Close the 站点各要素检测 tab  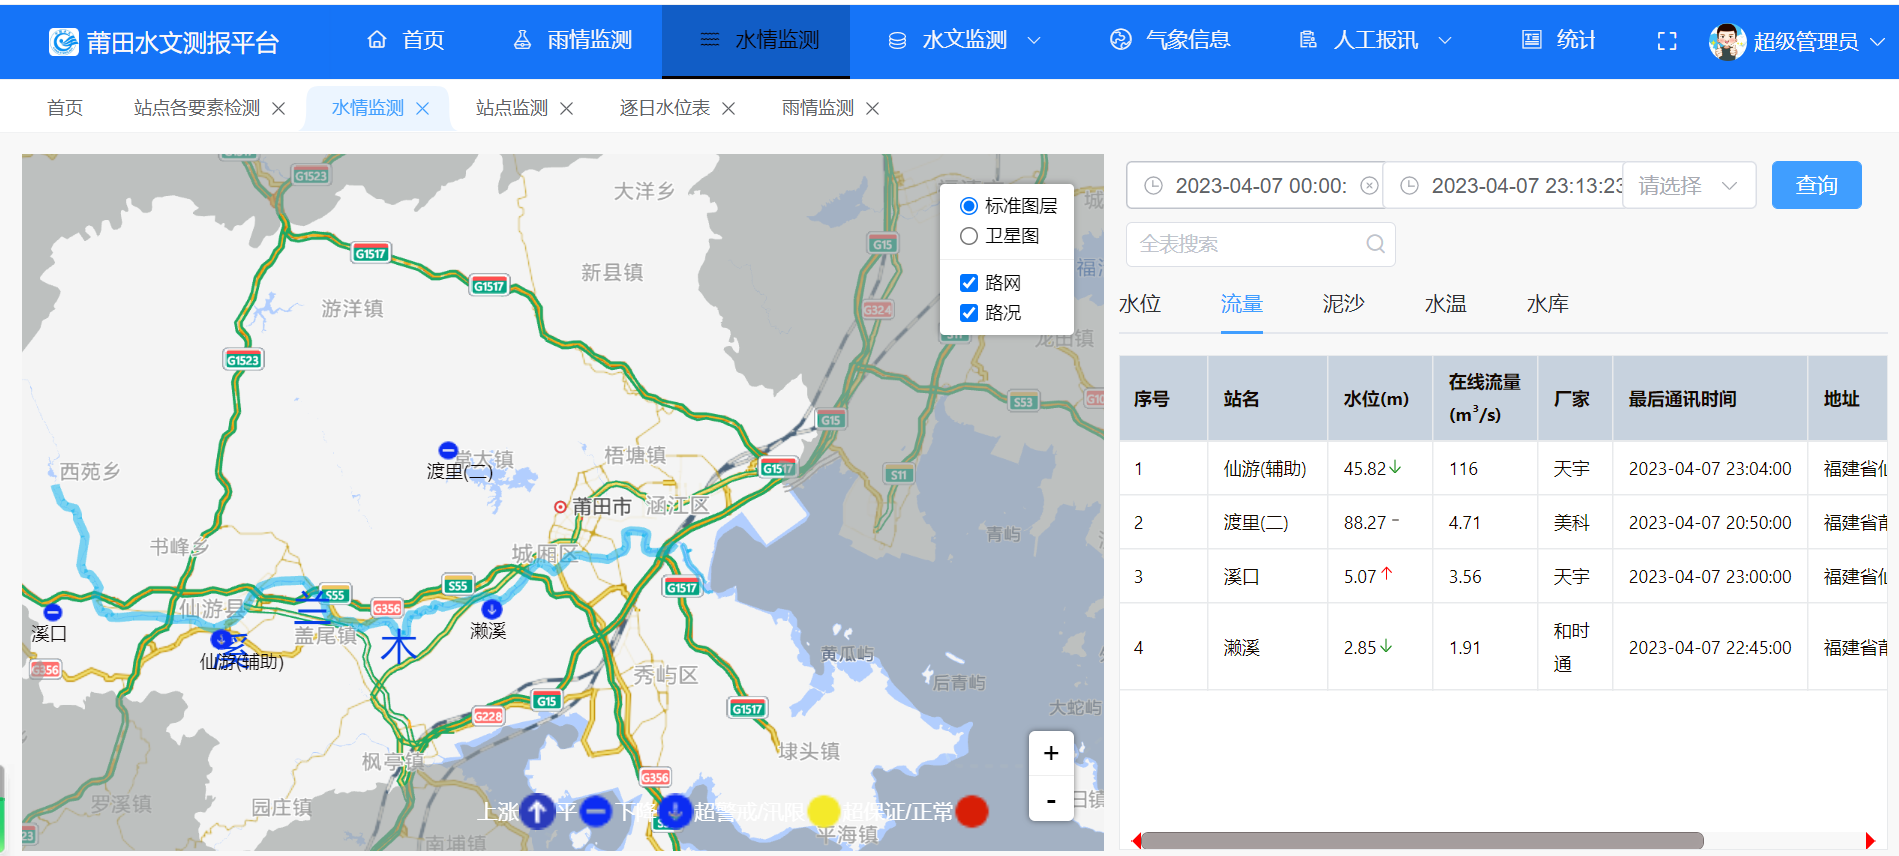click(x=279, y=108)
